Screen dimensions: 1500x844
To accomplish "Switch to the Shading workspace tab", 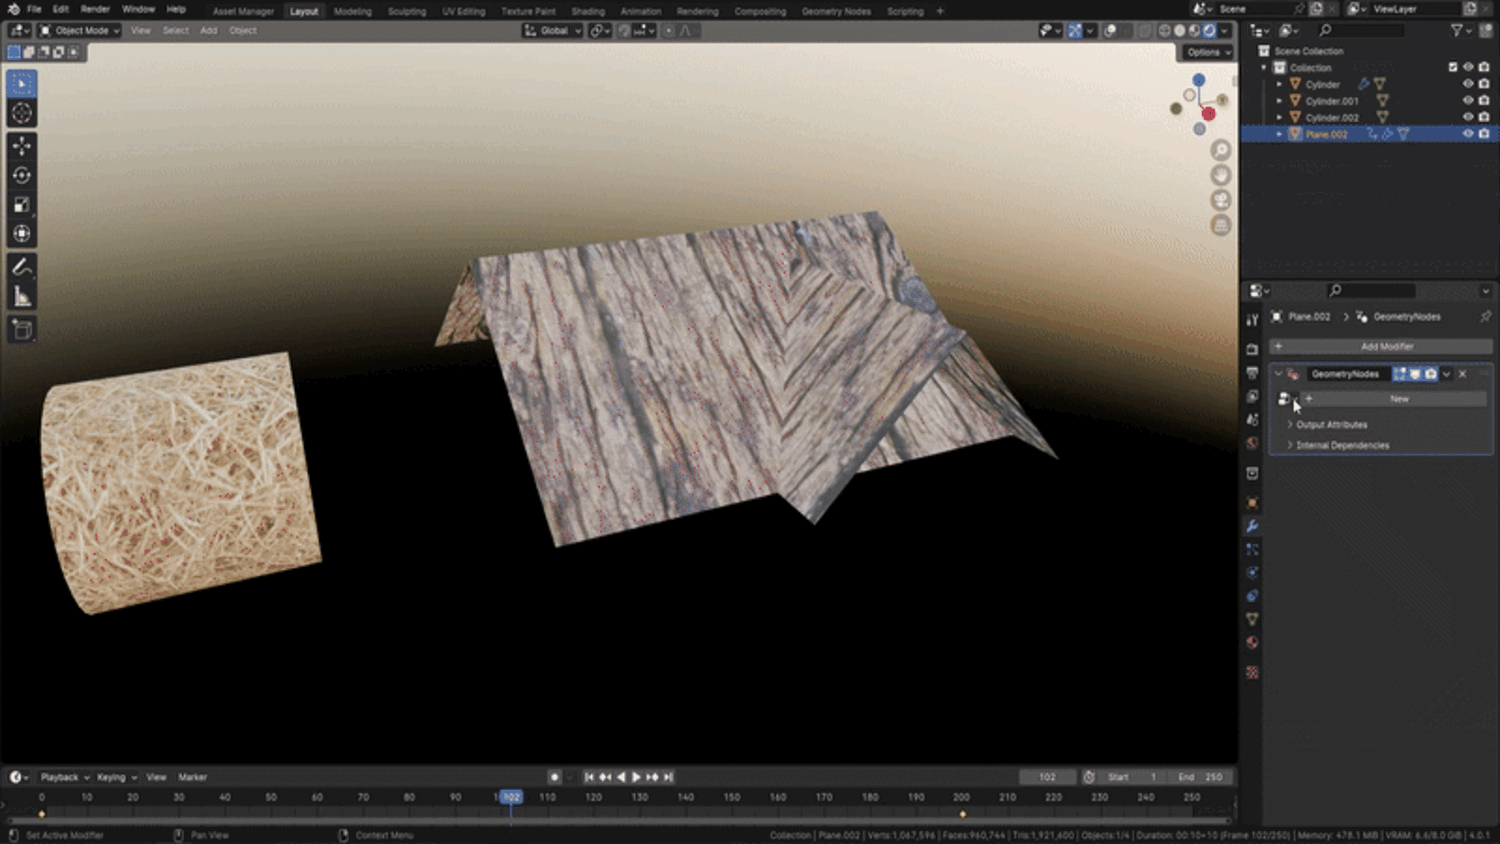I will pos(588,11).
